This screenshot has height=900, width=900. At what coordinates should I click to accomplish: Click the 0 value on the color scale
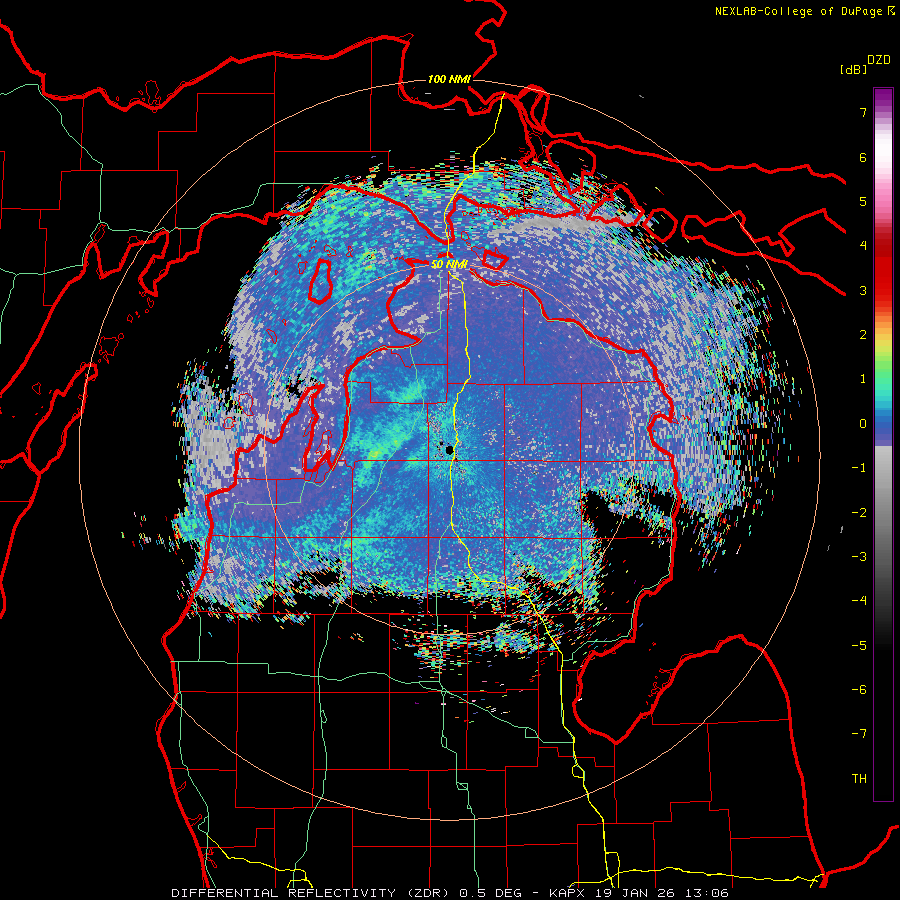(863, 424)
